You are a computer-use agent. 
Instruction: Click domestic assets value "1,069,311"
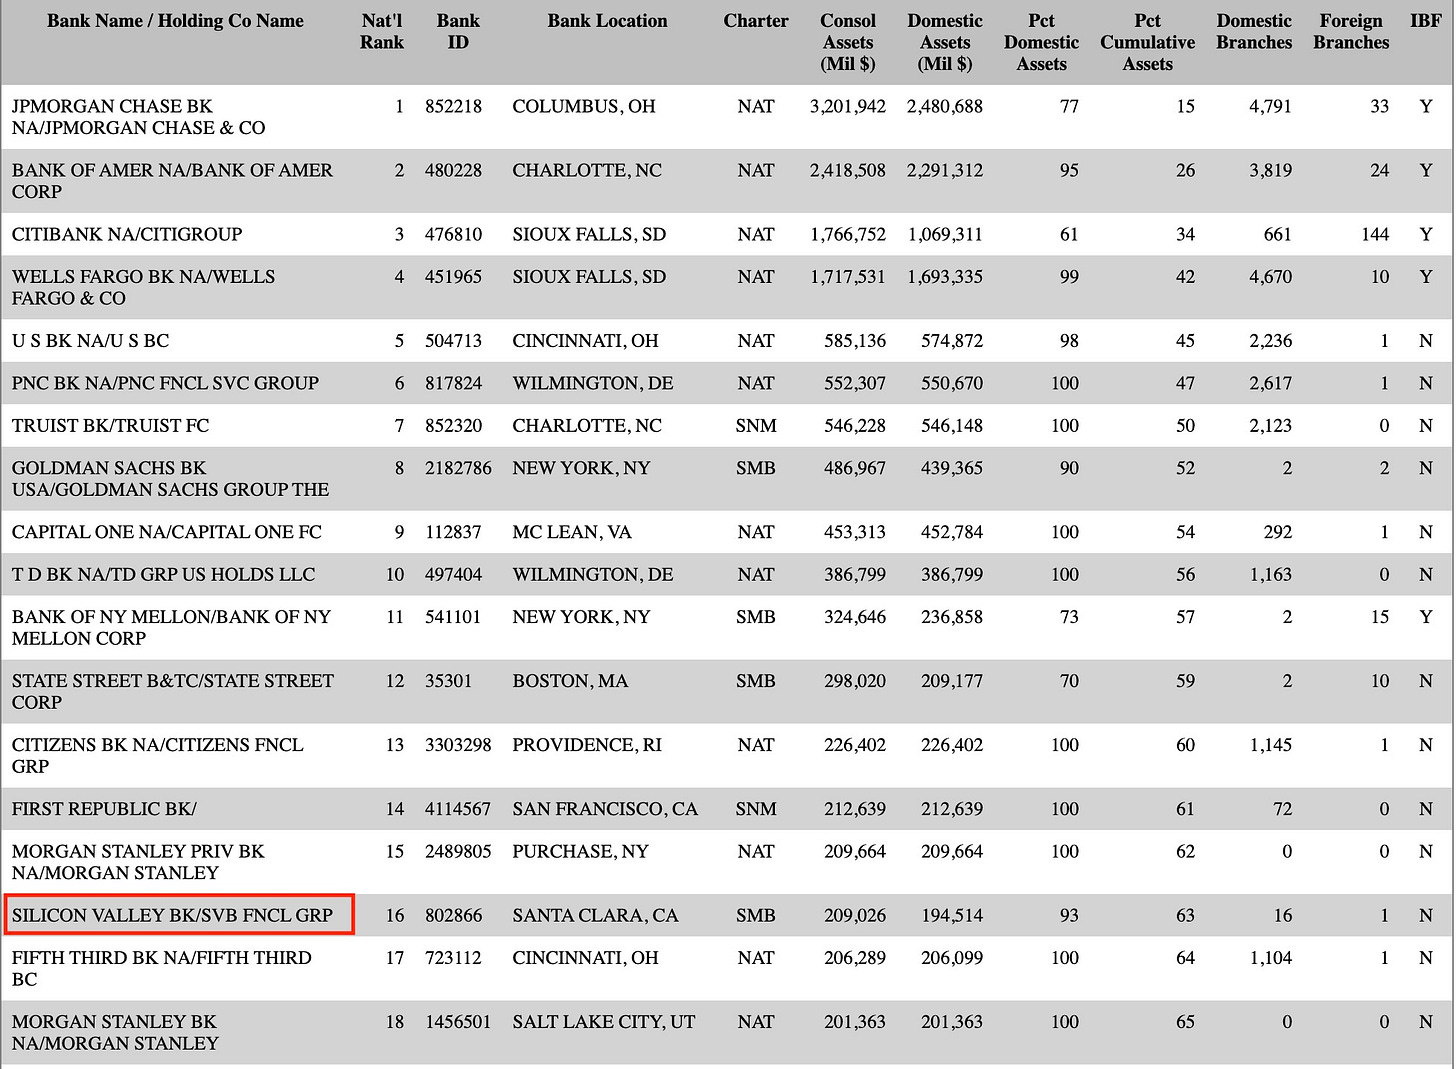point(945,234)
